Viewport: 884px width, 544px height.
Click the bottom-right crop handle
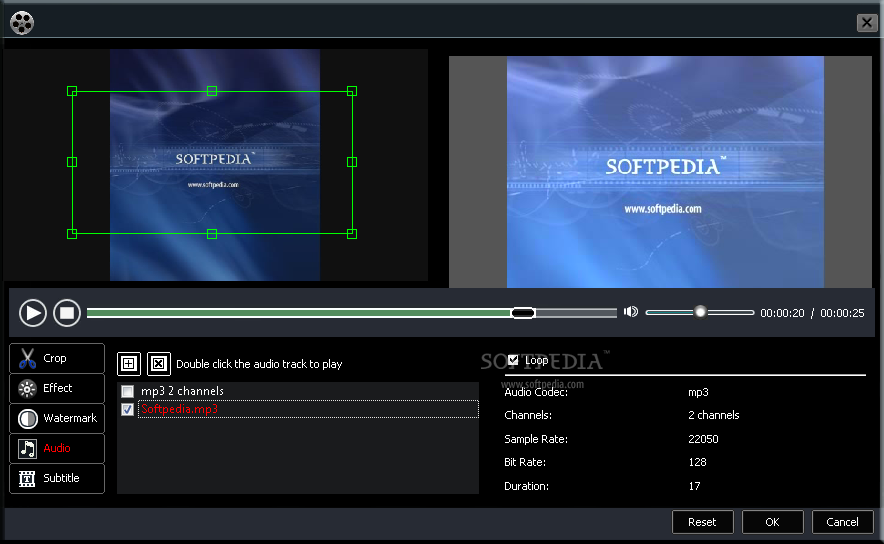click(x=352, y=234)
